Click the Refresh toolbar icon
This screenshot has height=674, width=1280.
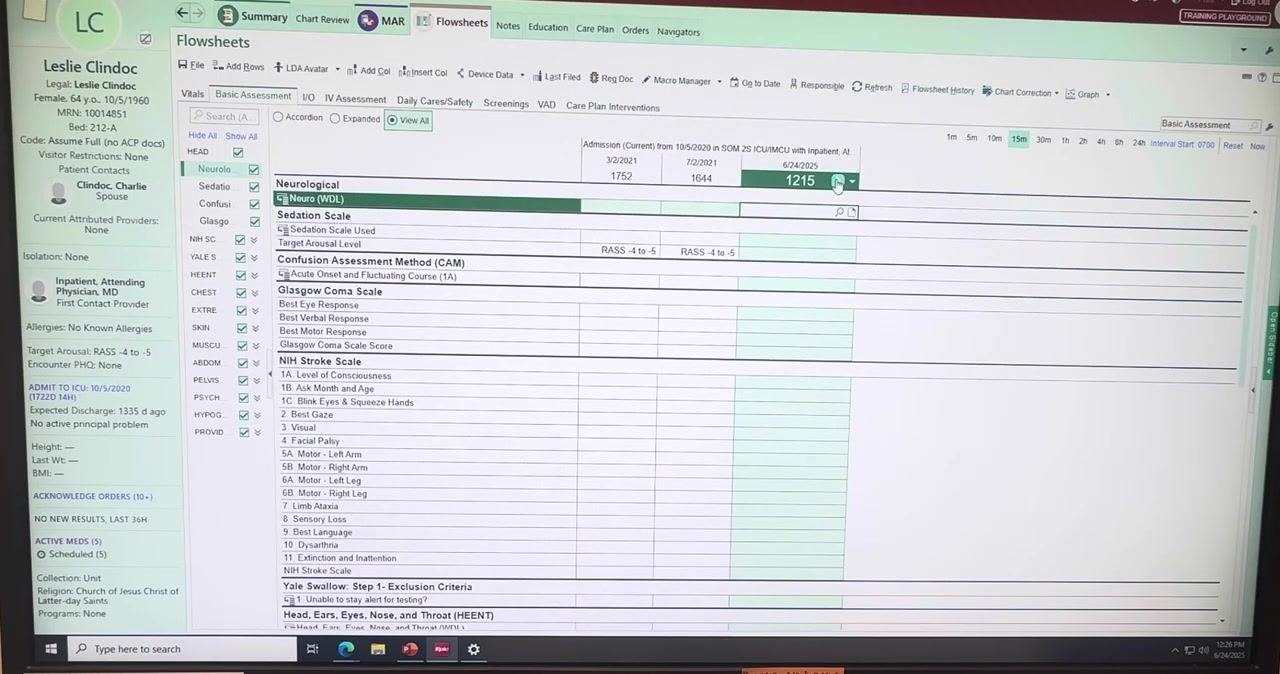[857, 86]
